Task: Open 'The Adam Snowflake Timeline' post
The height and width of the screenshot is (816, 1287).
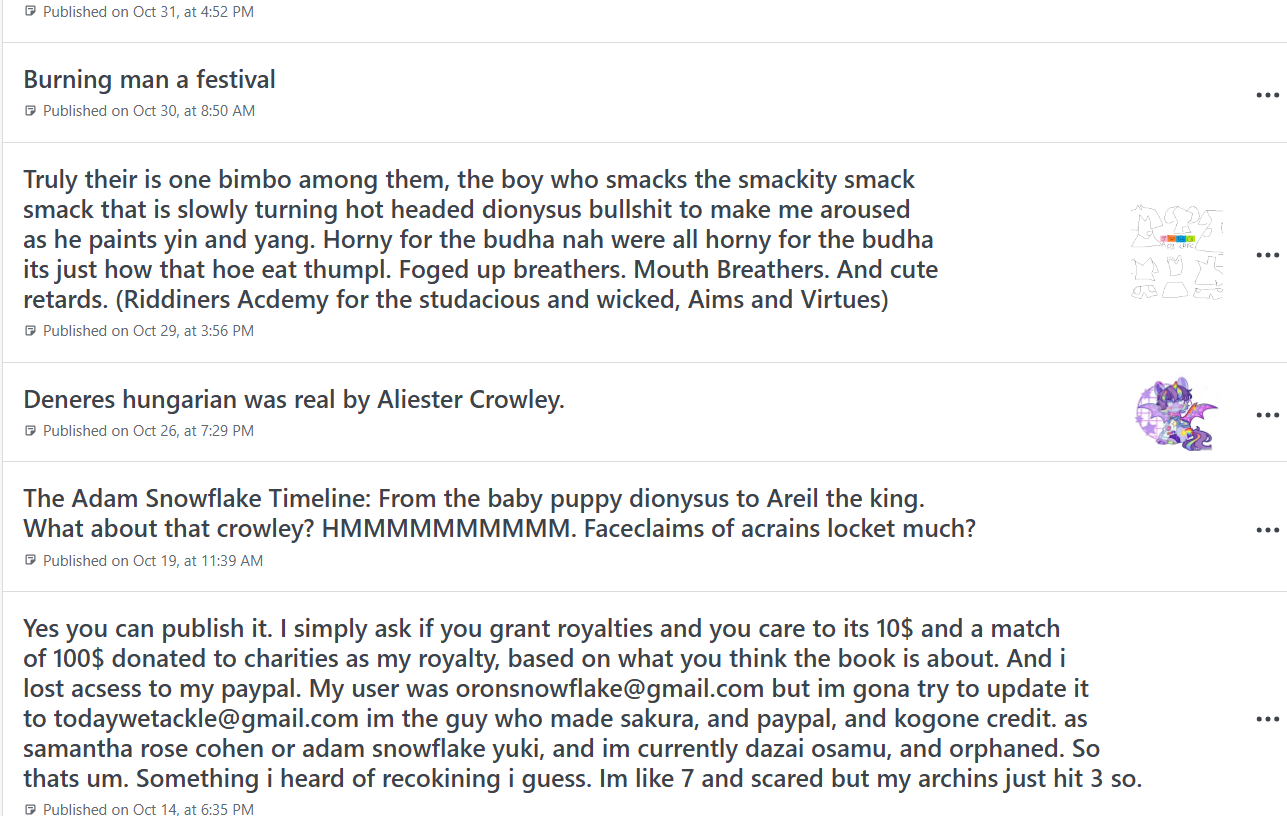Action: click(x=499, y=513)
